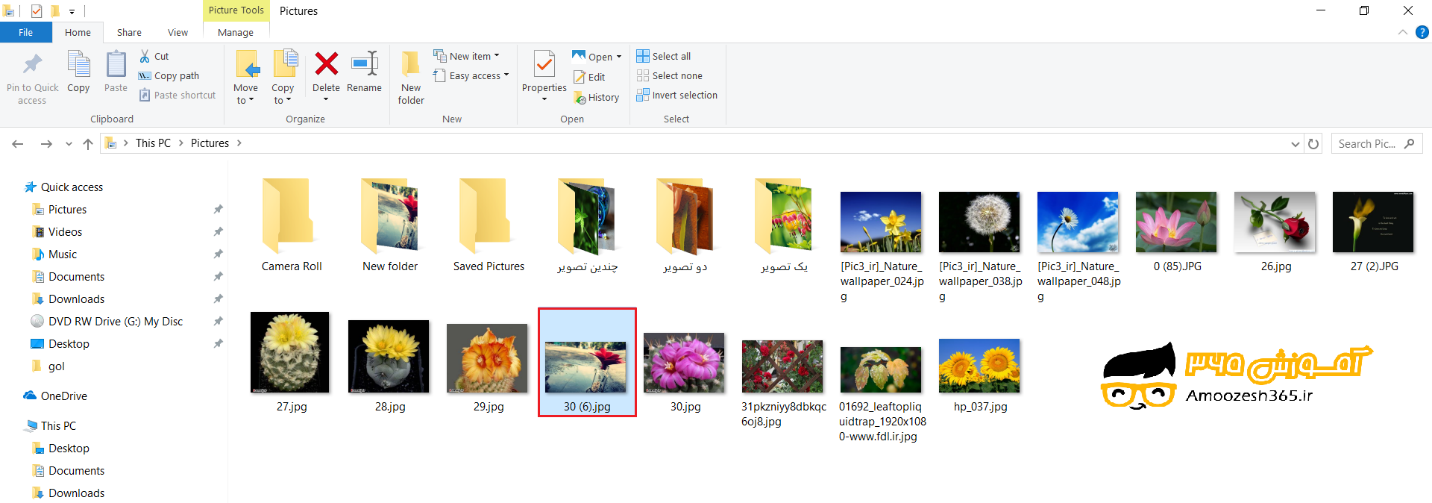The height and width of the screenshot is (503, 1432).
Task: Click the Copy icon in Clipboard group
Action: (79, 64)
